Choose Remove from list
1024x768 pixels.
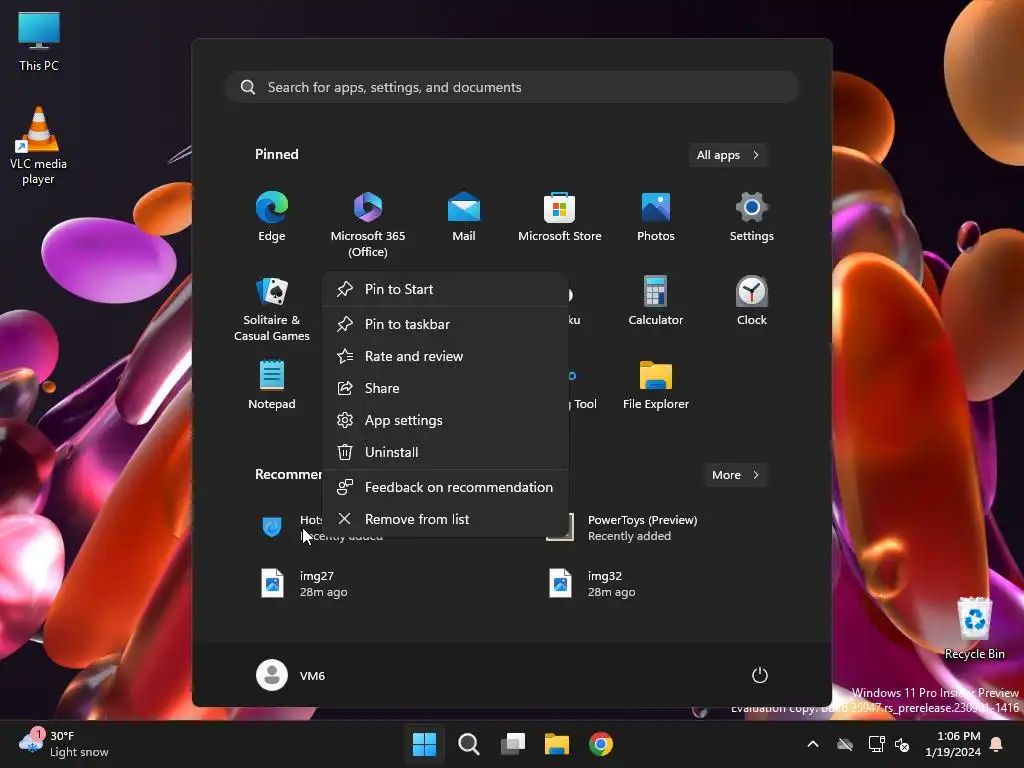click(445, 519)
